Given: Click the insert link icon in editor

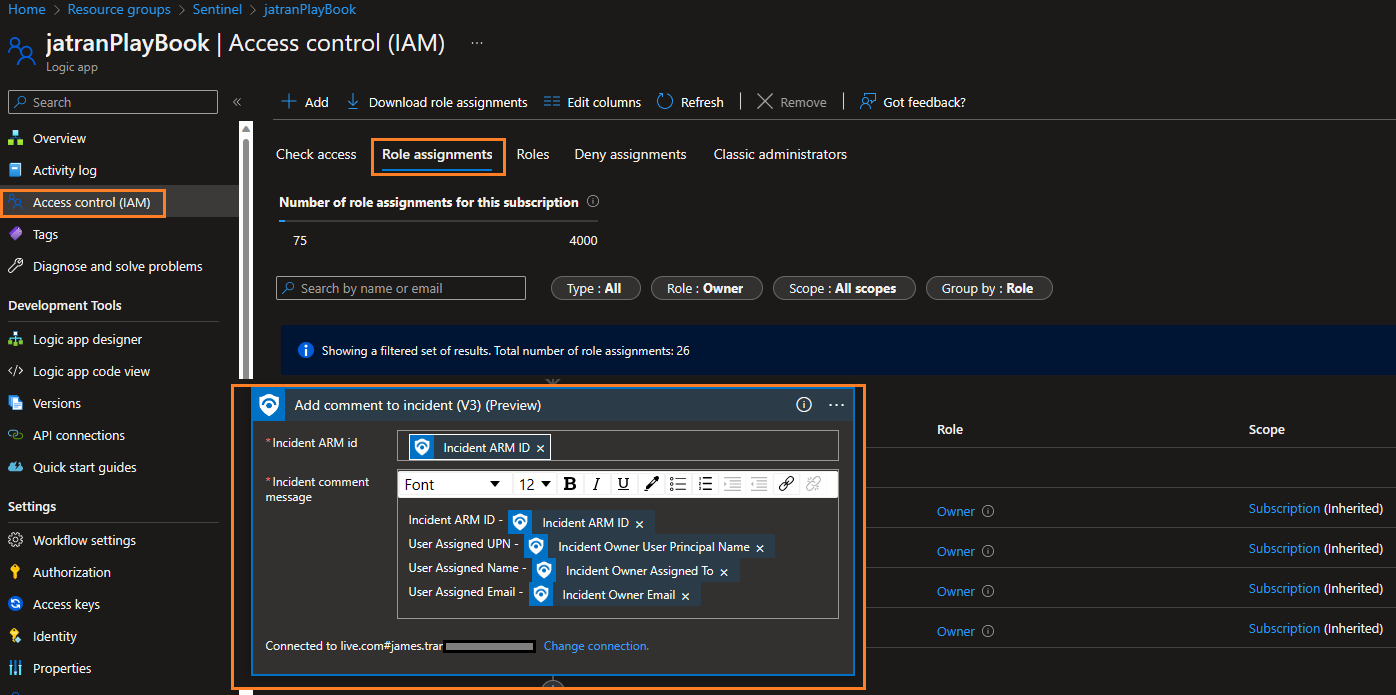Looking at the screenshot, I should (786, 484).
